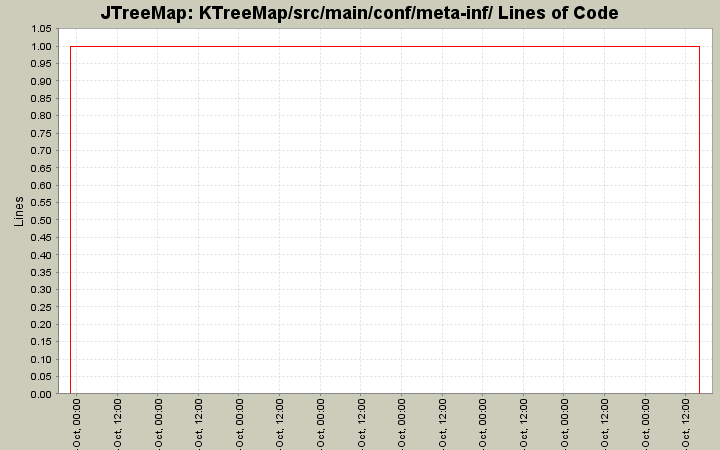This screenshot has height=450, width=720.
Task: Click the 0.65 y-axis value
Action: [x=41, y=168]
